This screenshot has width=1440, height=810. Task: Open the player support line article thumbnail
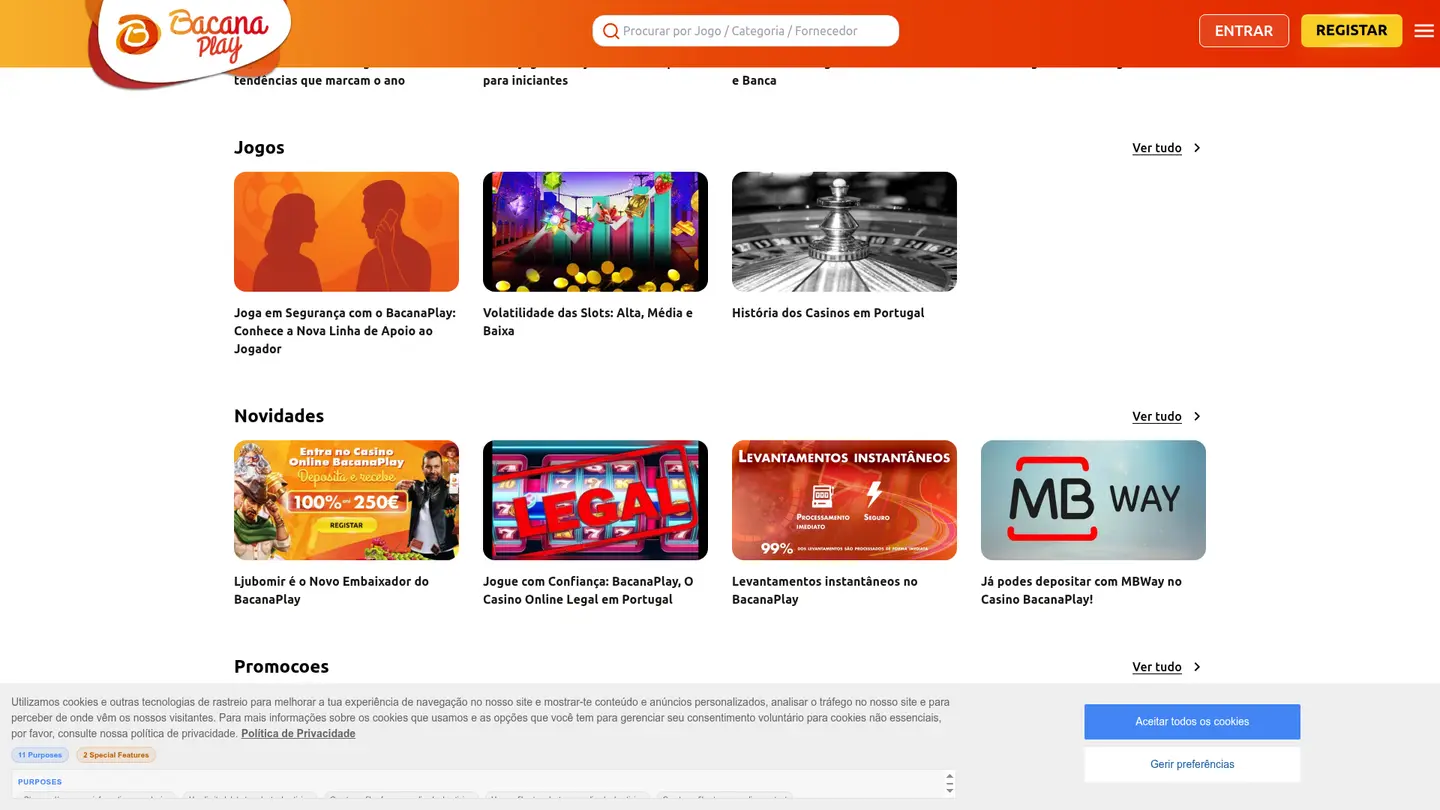346,232
